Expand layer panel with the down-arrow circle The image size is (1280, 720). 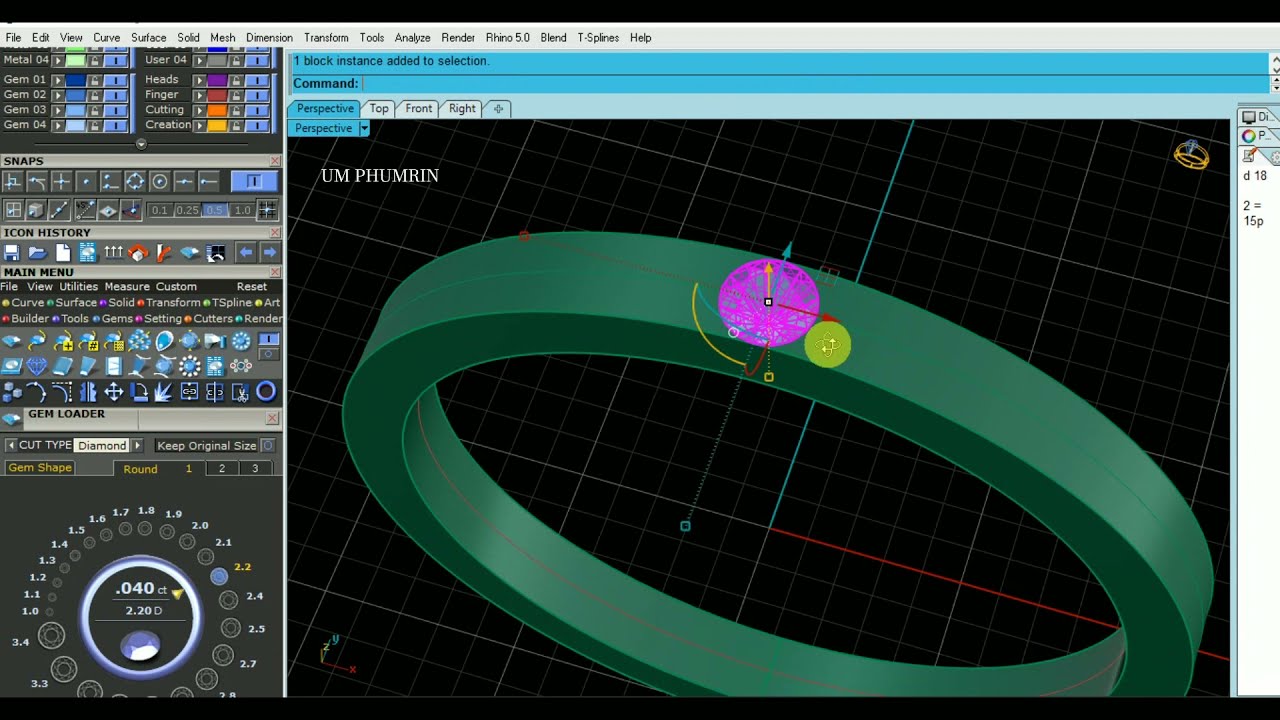(141, 144)
